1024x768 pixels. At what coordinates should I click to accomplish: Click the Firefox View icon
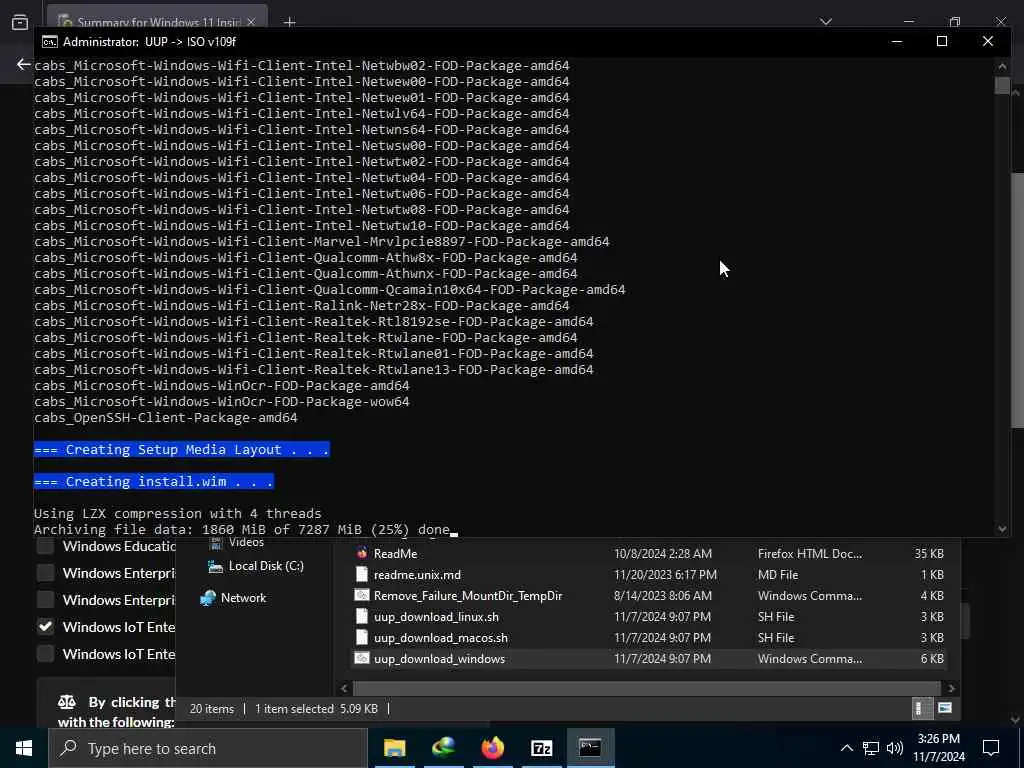pos(20,22)
